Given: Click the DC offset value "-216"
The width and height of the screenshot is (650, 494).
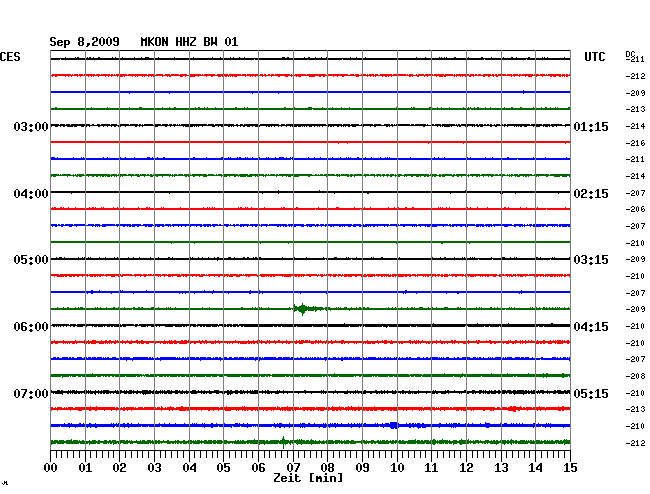Looking at the screenshot, I should (x=635, y=143).
